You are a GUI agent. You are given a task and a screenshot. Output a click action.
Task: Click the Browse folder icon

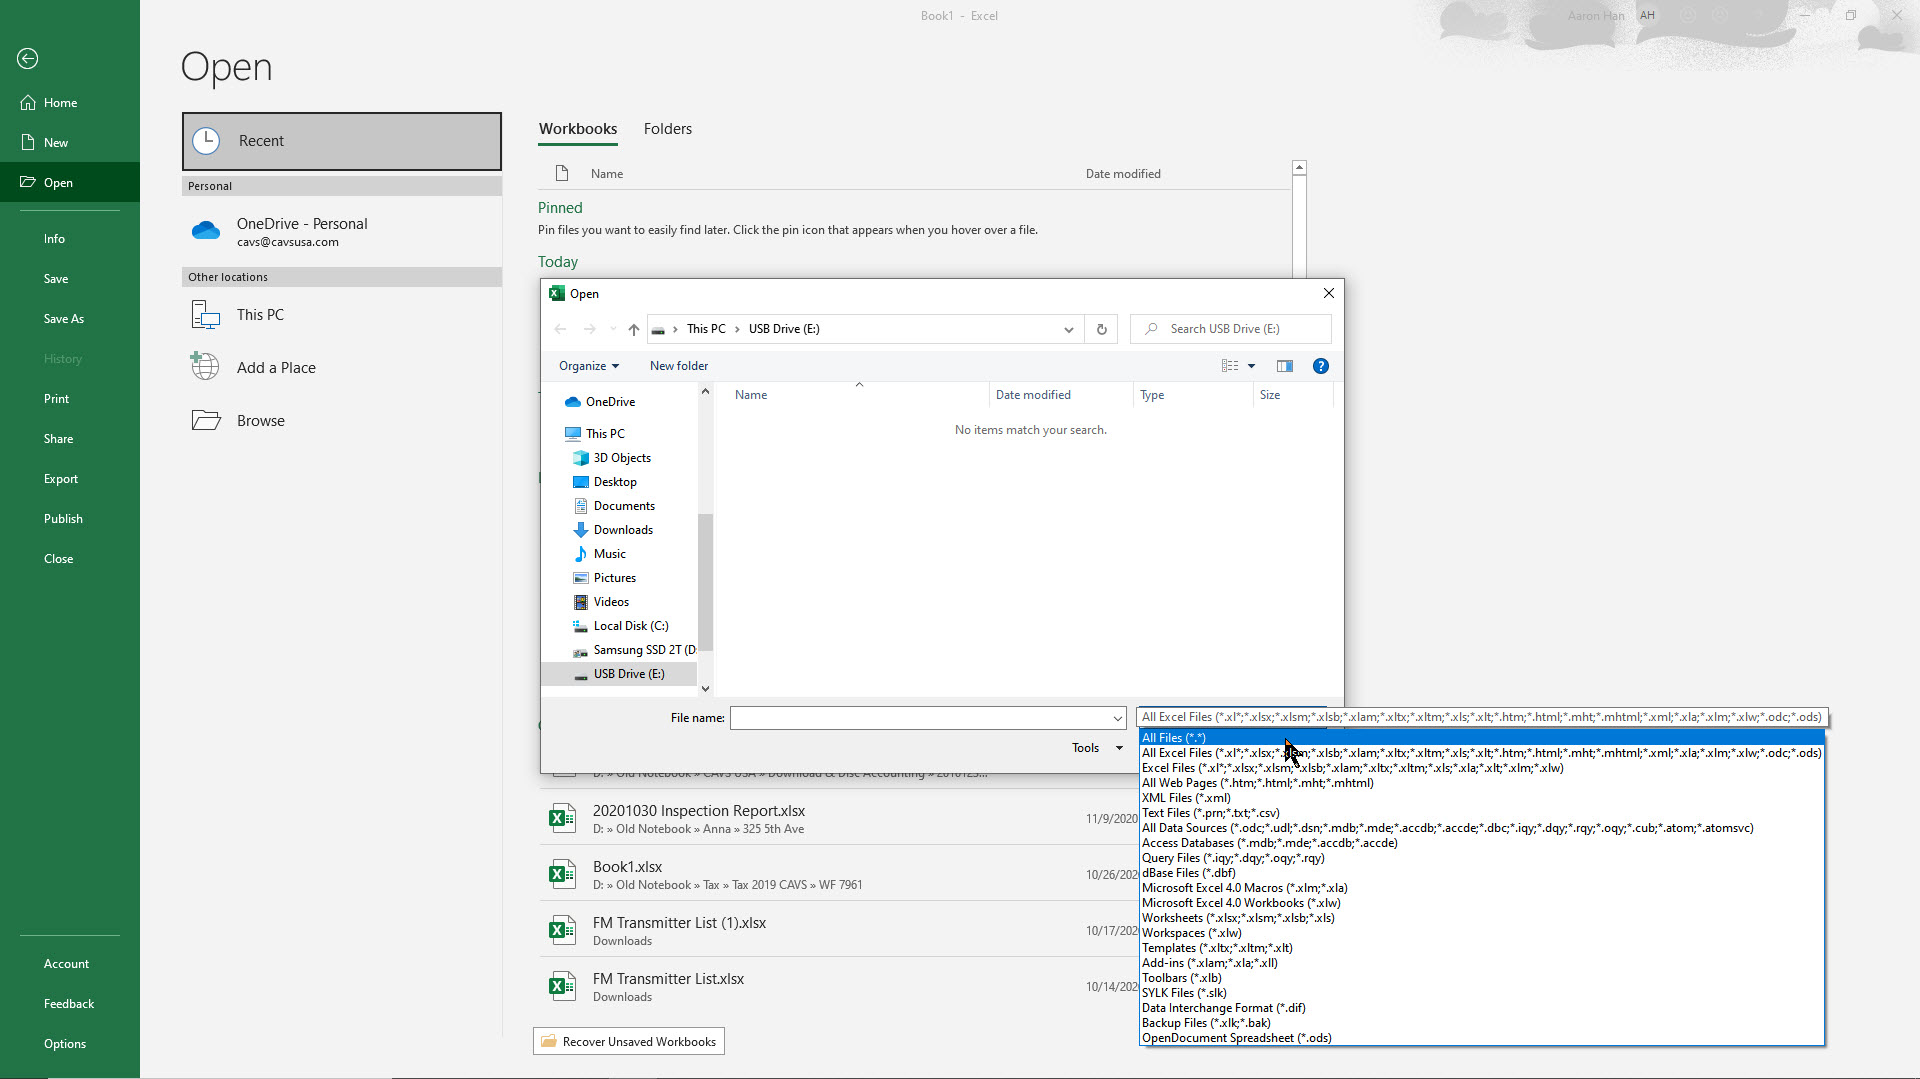[206, 420]
